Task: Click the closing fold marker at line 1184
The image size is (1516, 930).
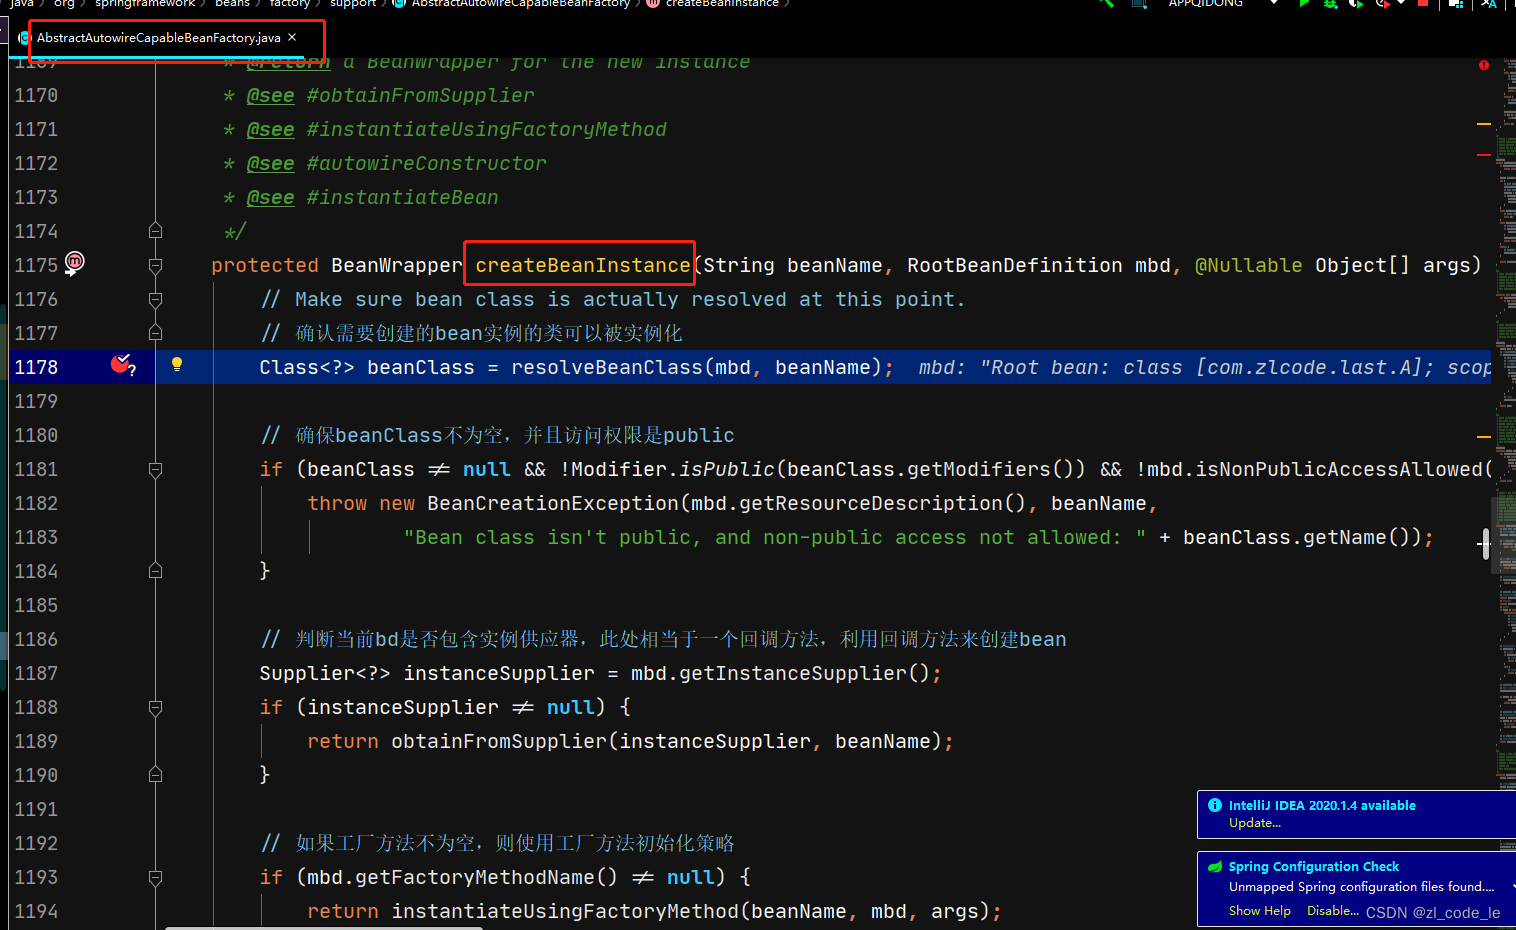Action: (155, 570)
